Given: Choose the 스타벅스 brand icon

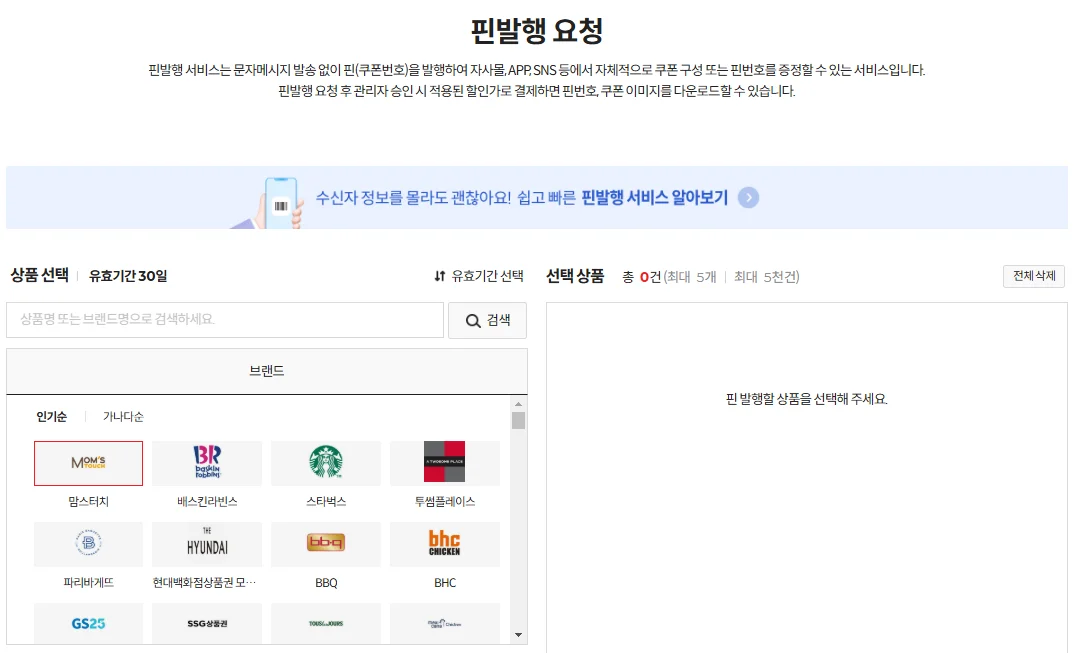Looking at the screenshot, I should 326,463.
